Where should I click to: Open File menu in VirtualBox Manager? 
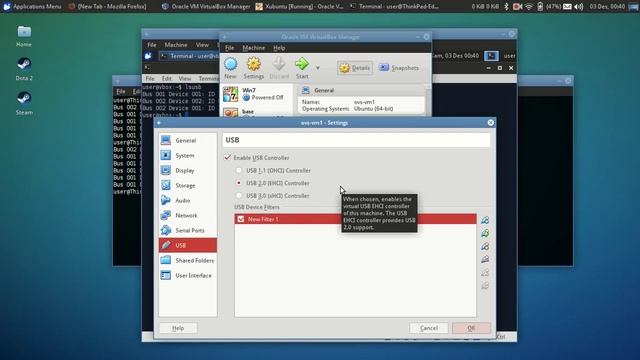229,48
